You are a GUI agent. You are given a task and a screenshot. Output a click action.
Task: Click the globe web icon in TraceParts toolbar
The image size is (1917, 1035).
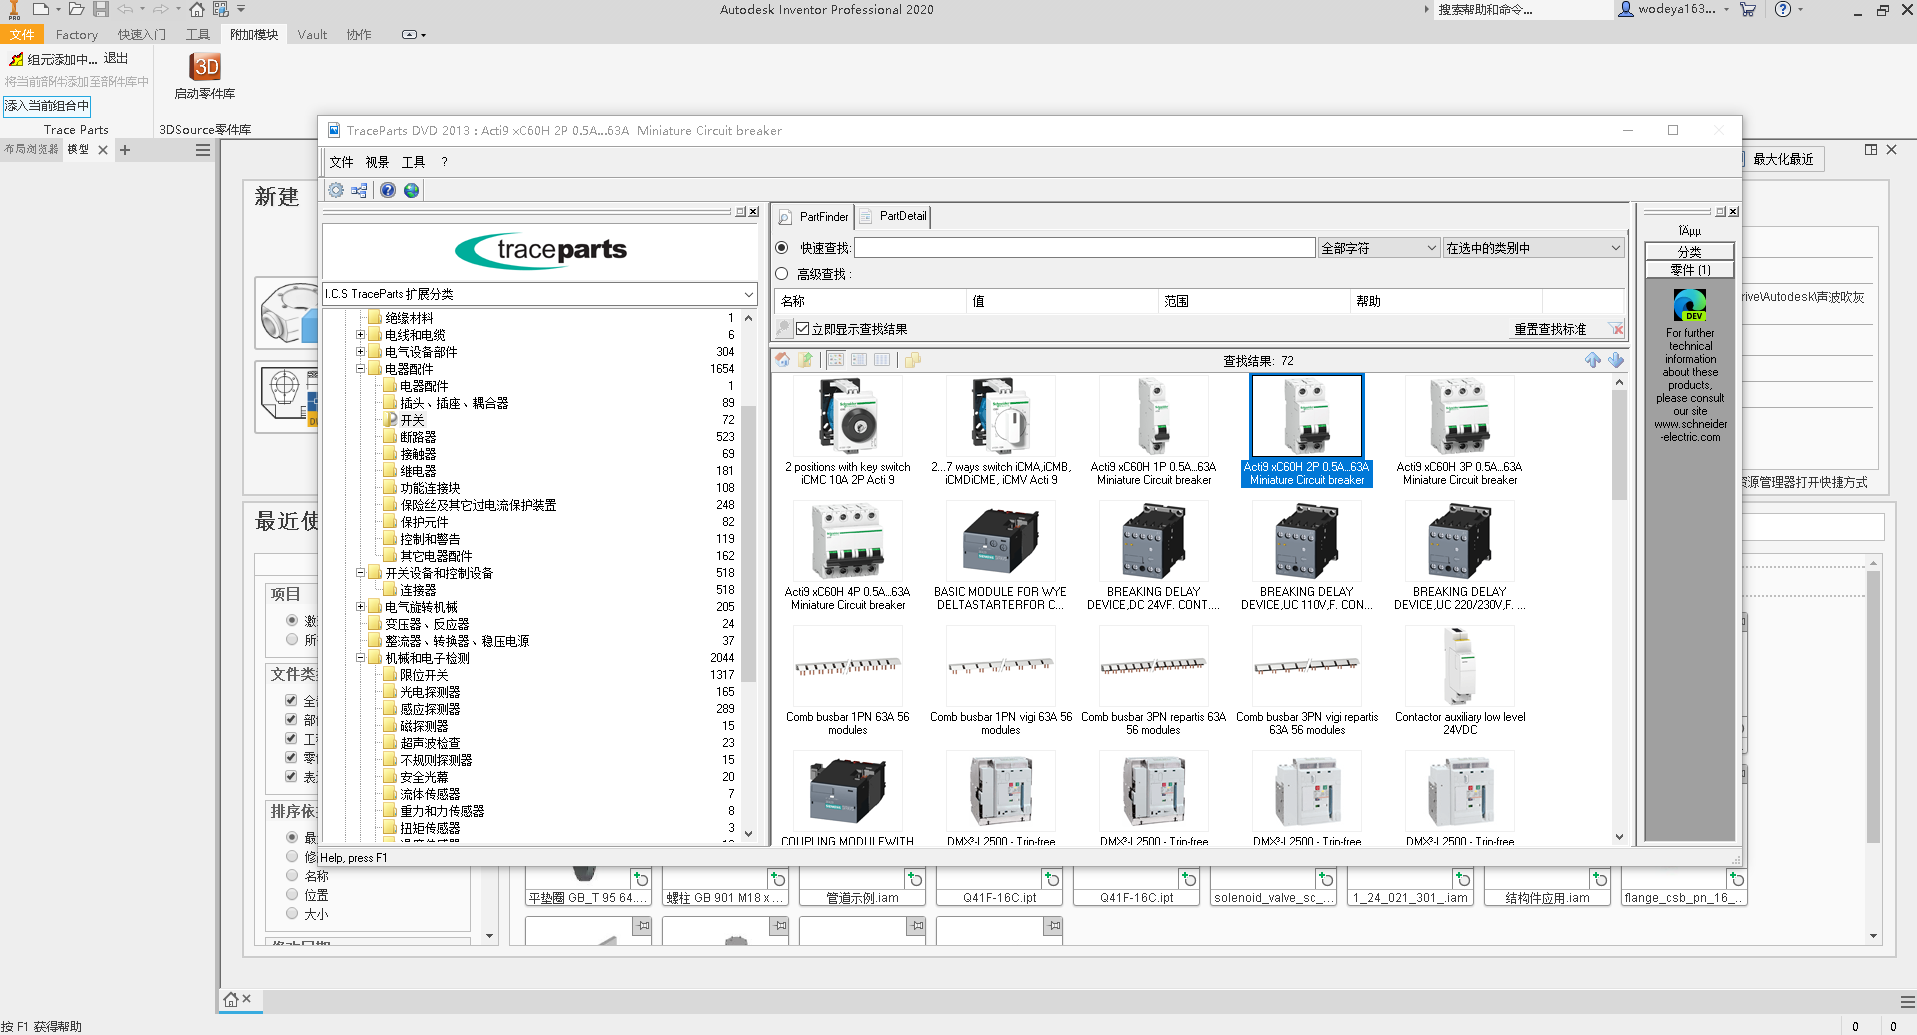tap(412, 190)
